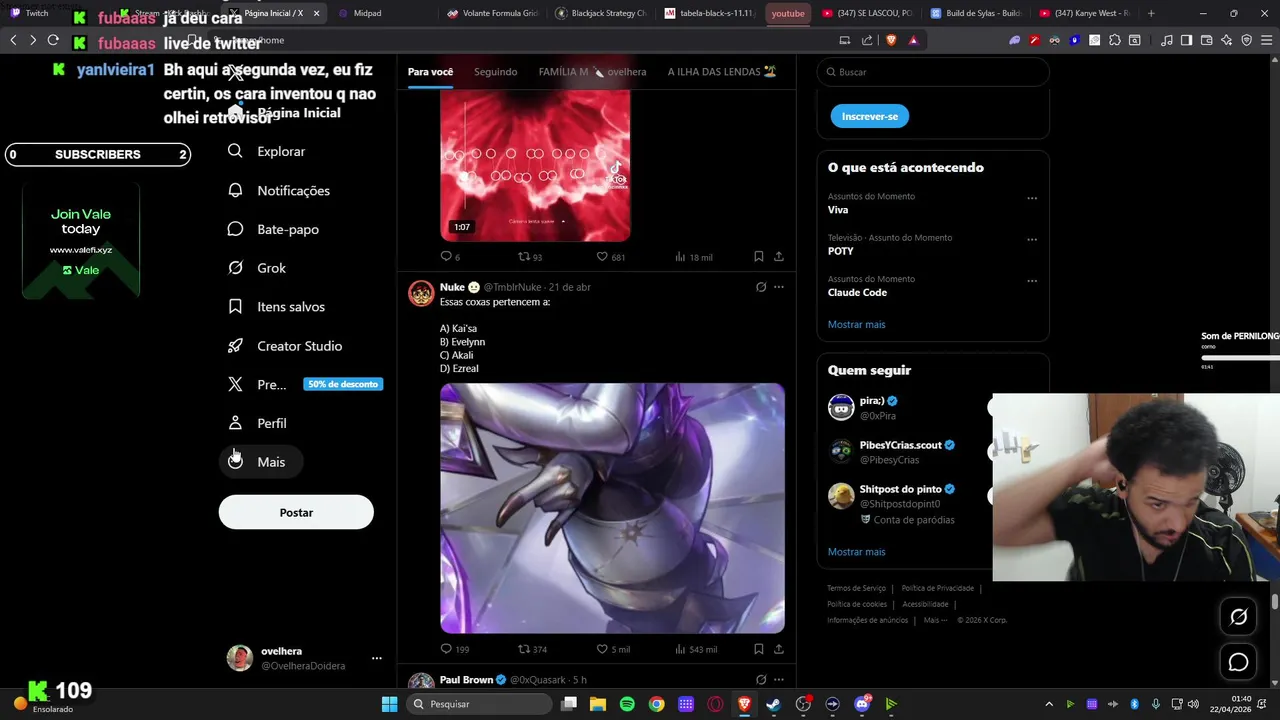
Task: Open Termos de Serviço footer link
Action: click(856, 588)
